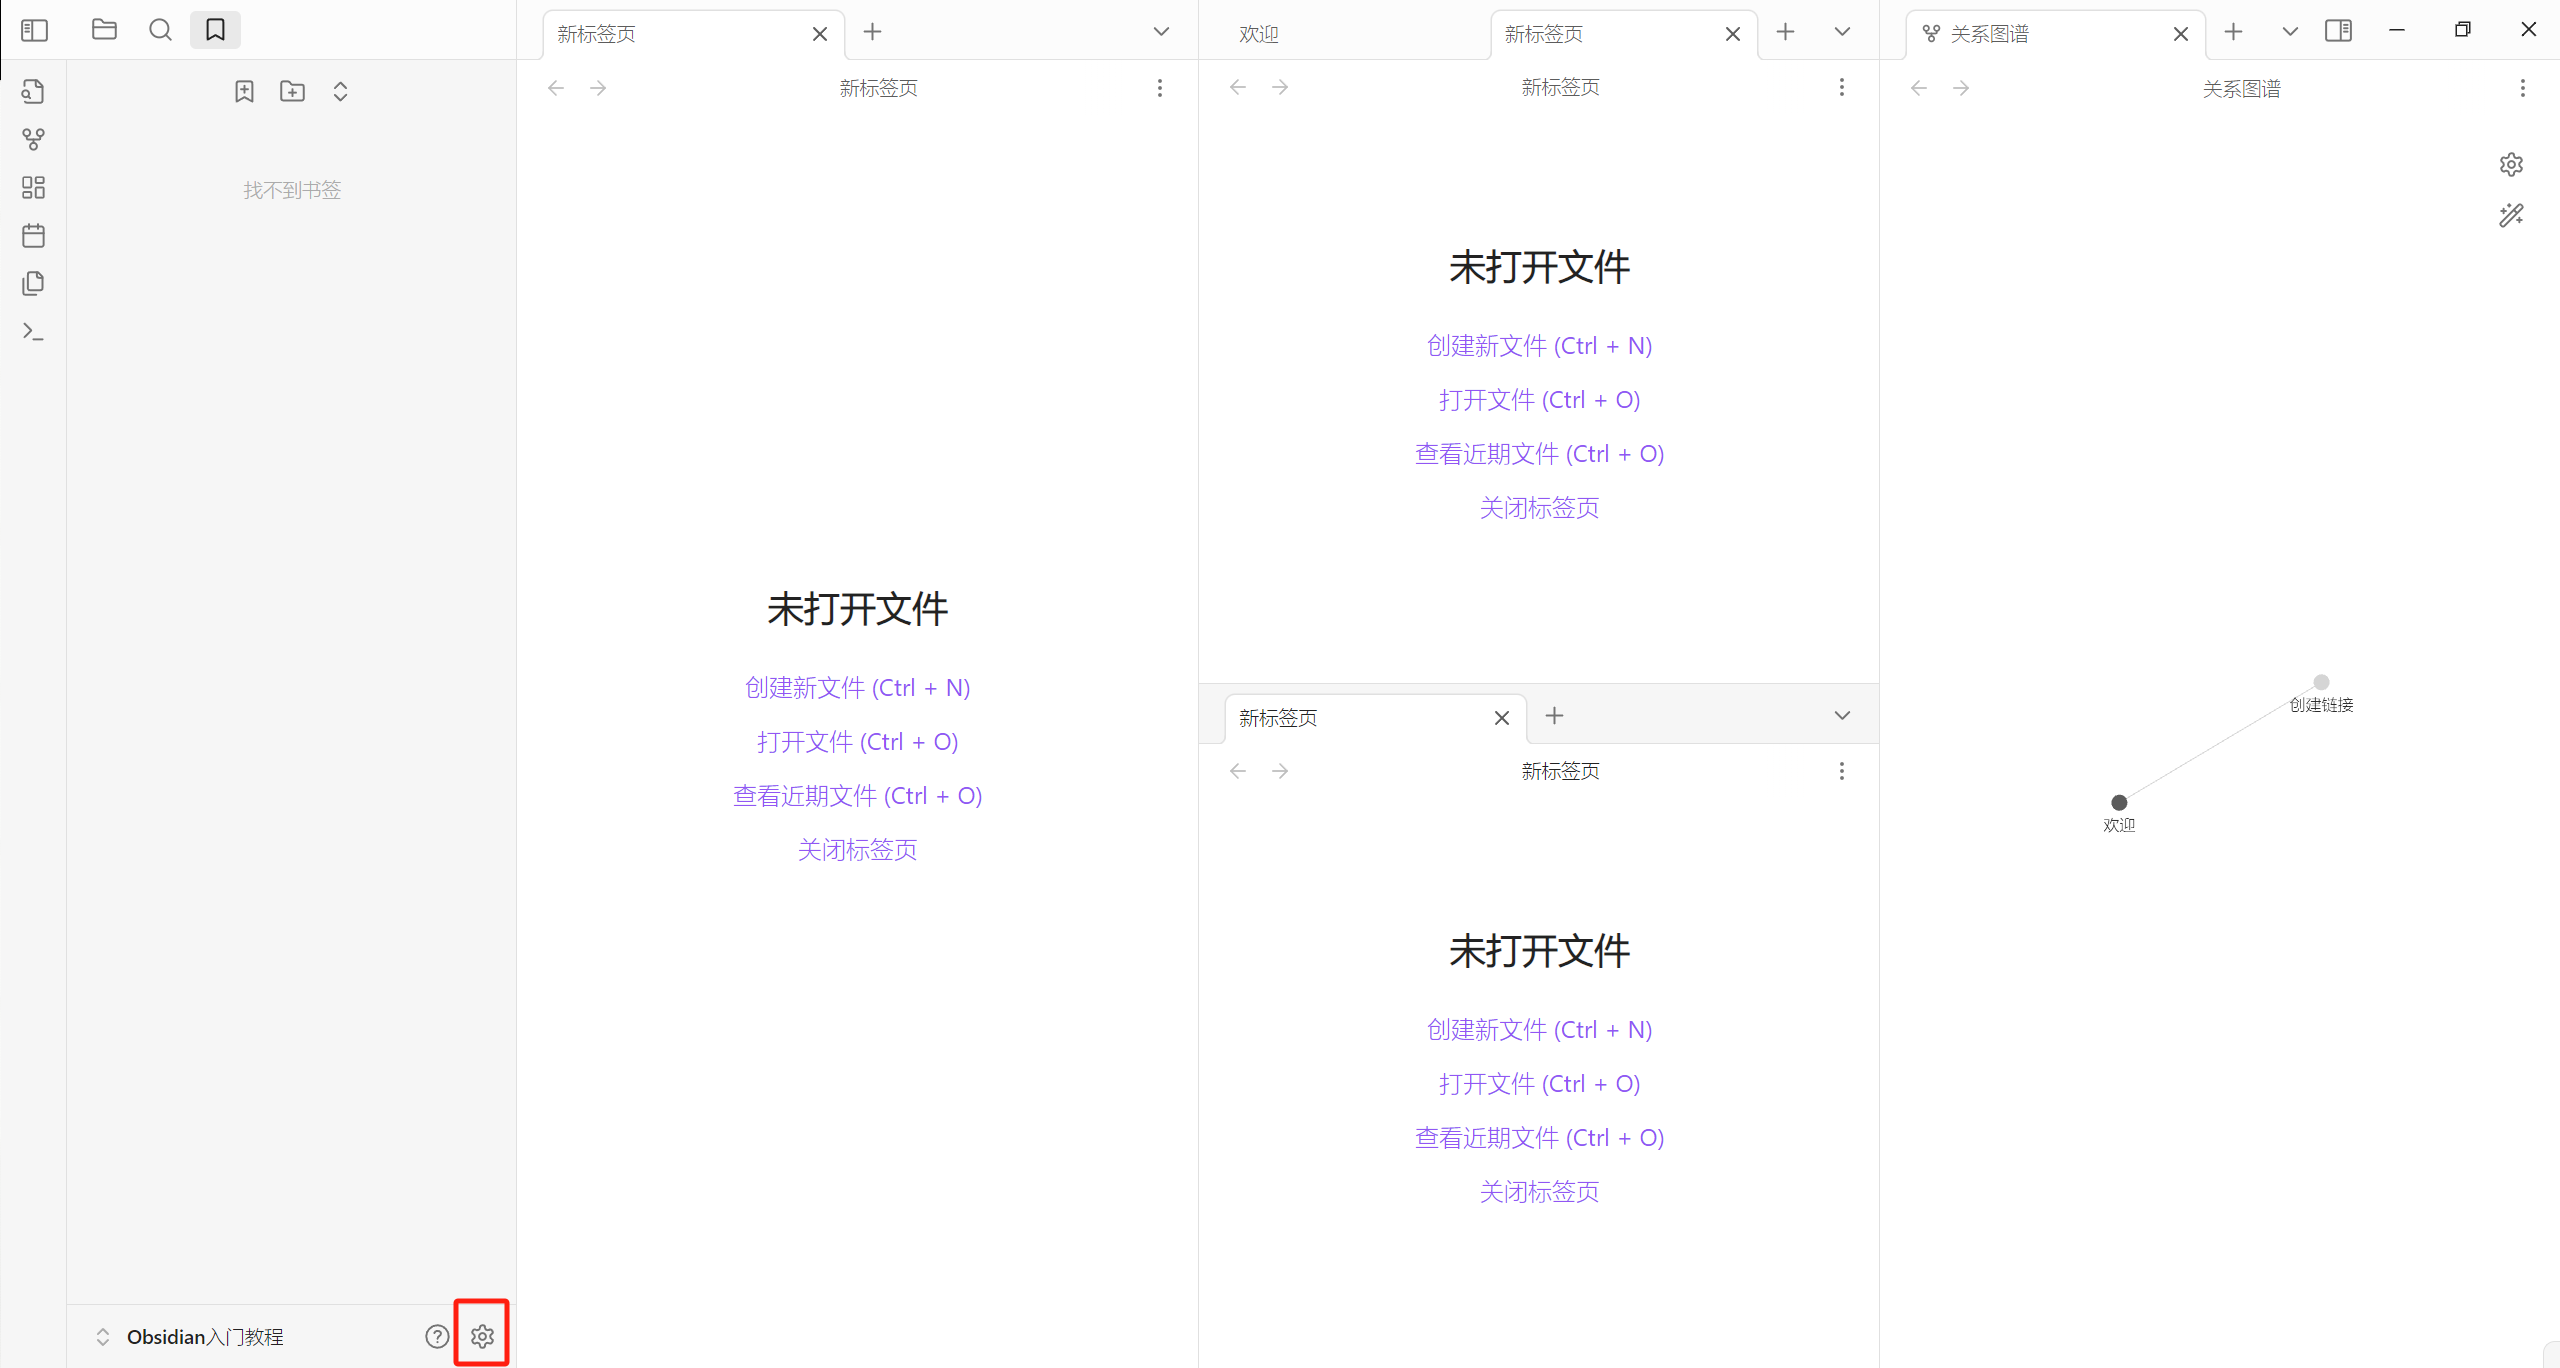Screen dimensions: 2560x1368
Task: Open today's daily note calendar icon
Action: click(33, 236)
